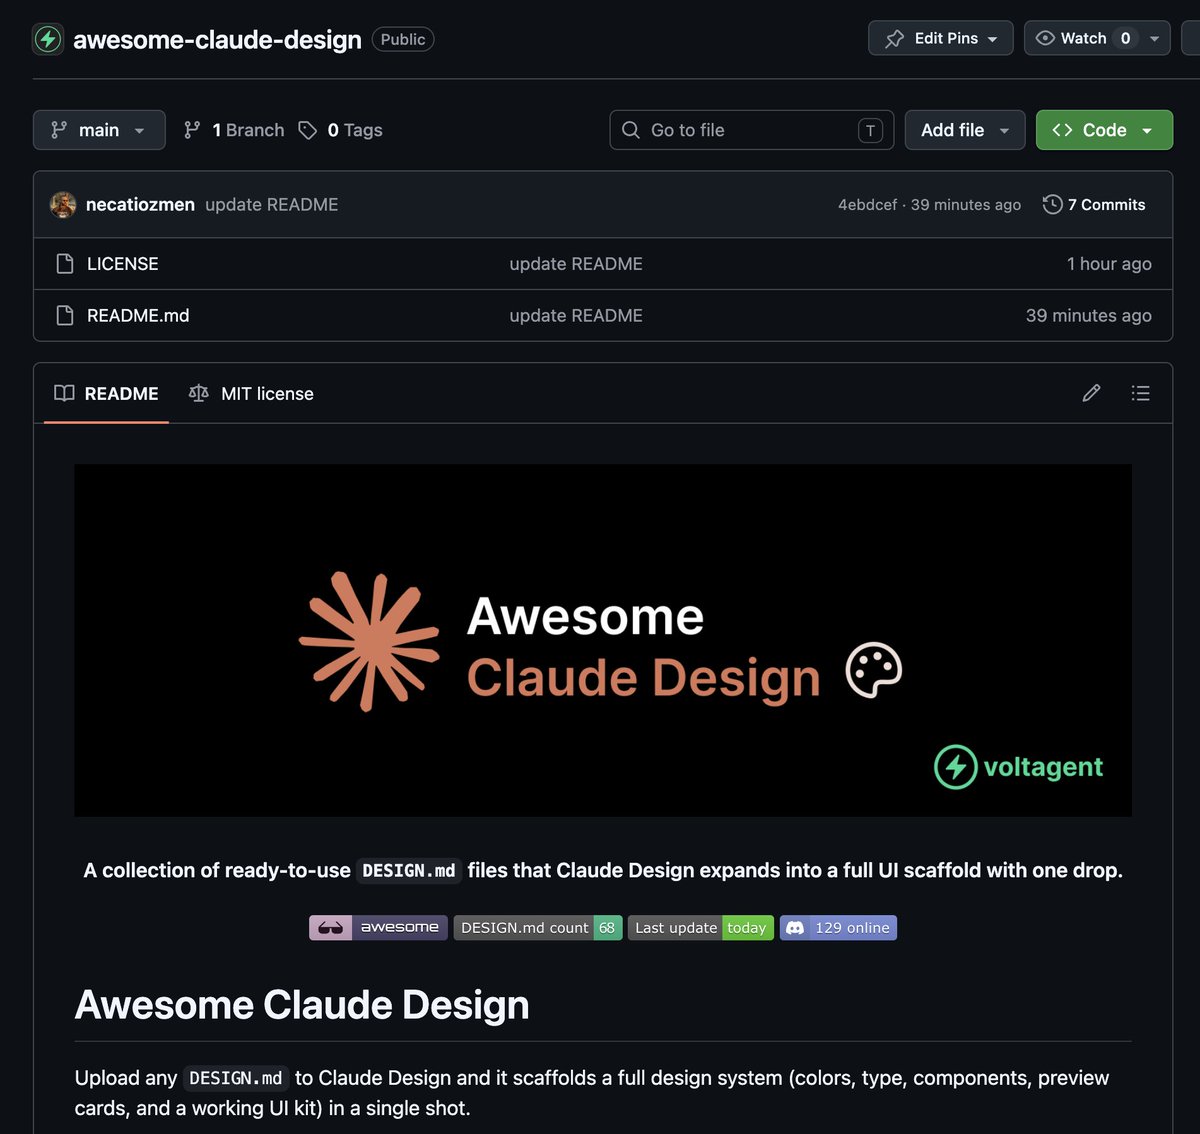Switch to the MIT license tab
The width and height of the screenshot is (1200, 1134).
pos(251,393)
